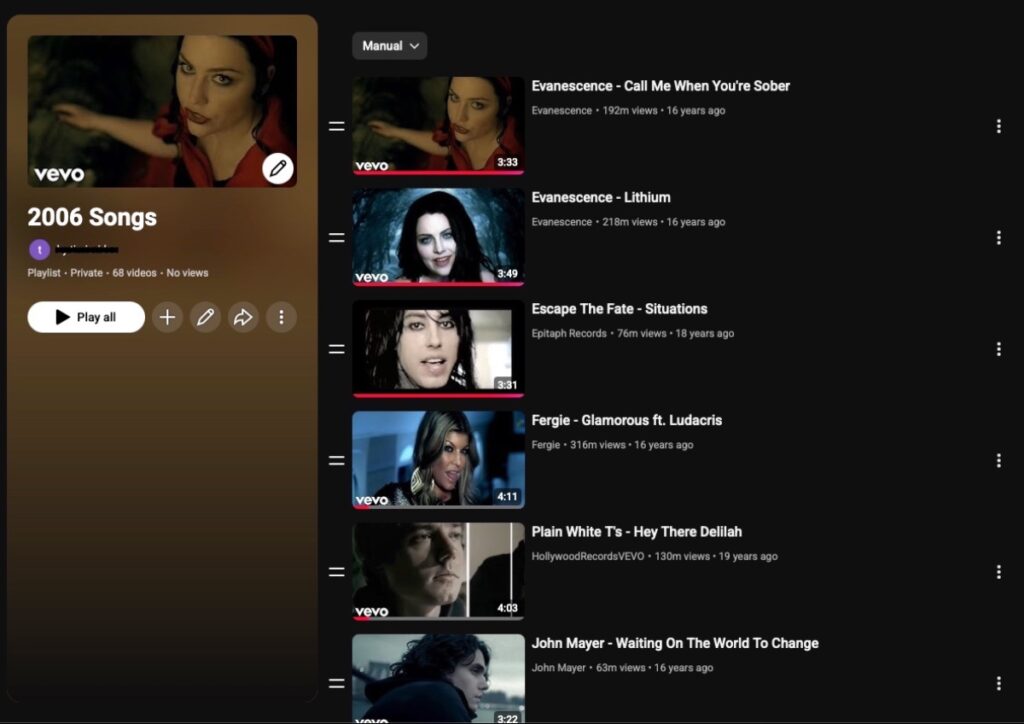Open the Evanescence - Lithium video title
Image resolution: width=1024 pixels, height=724 pixels.
(601, 197)
